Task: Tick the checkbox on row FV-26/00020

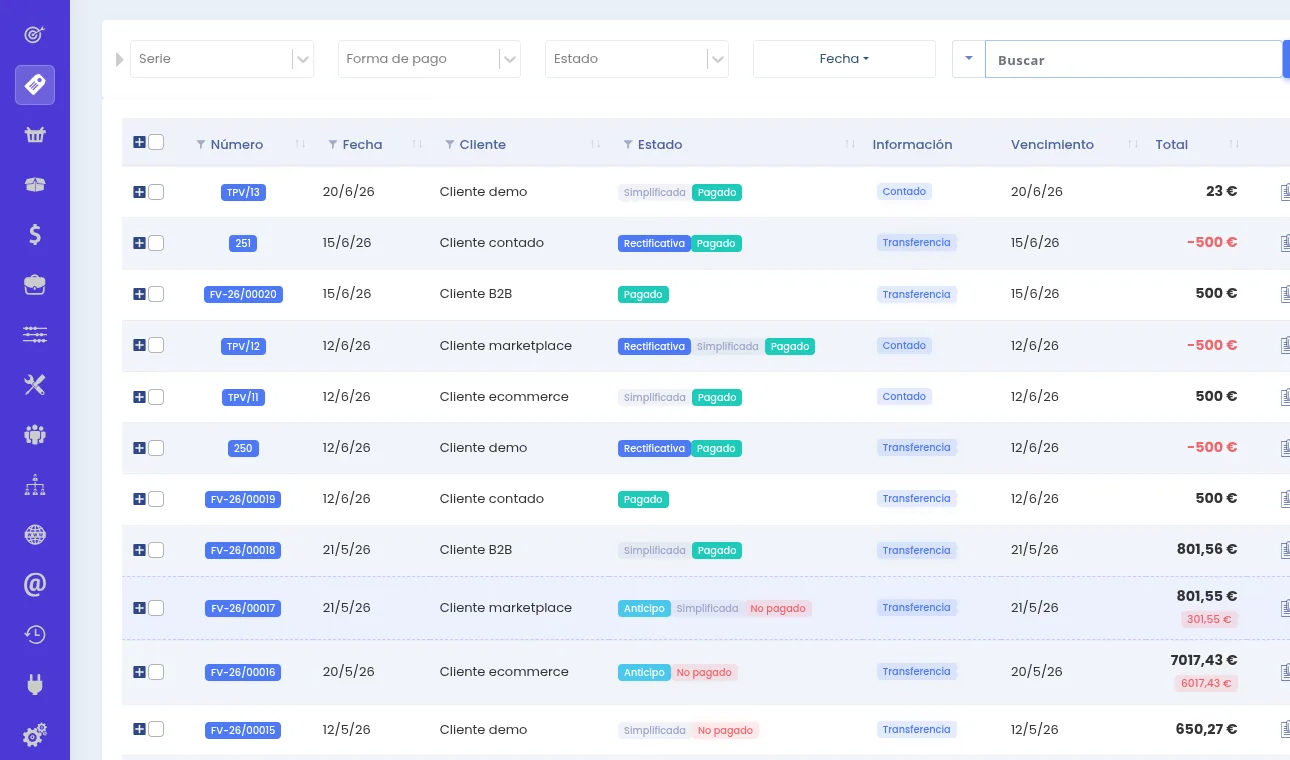Action: (156, 294)
